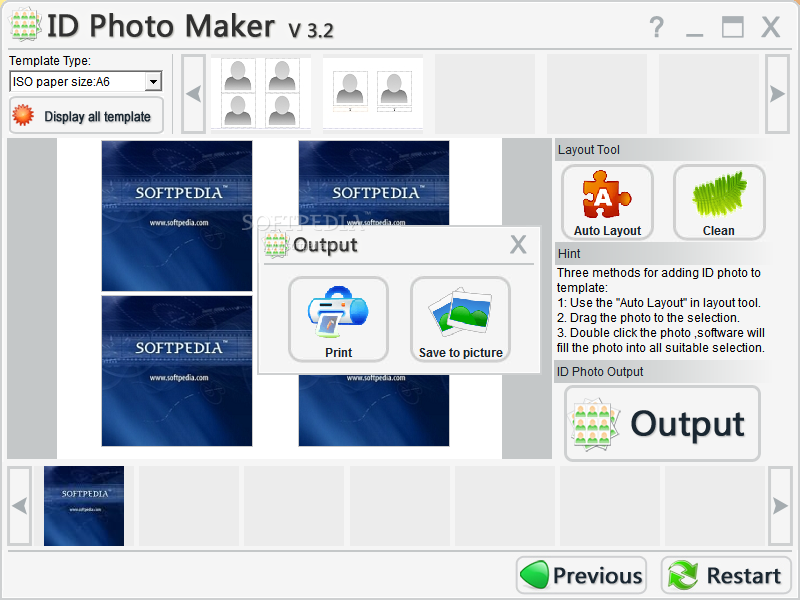Select the four-photo template thumbnail
The height and width of the screenshot is (600, 800).
point(261,93)
